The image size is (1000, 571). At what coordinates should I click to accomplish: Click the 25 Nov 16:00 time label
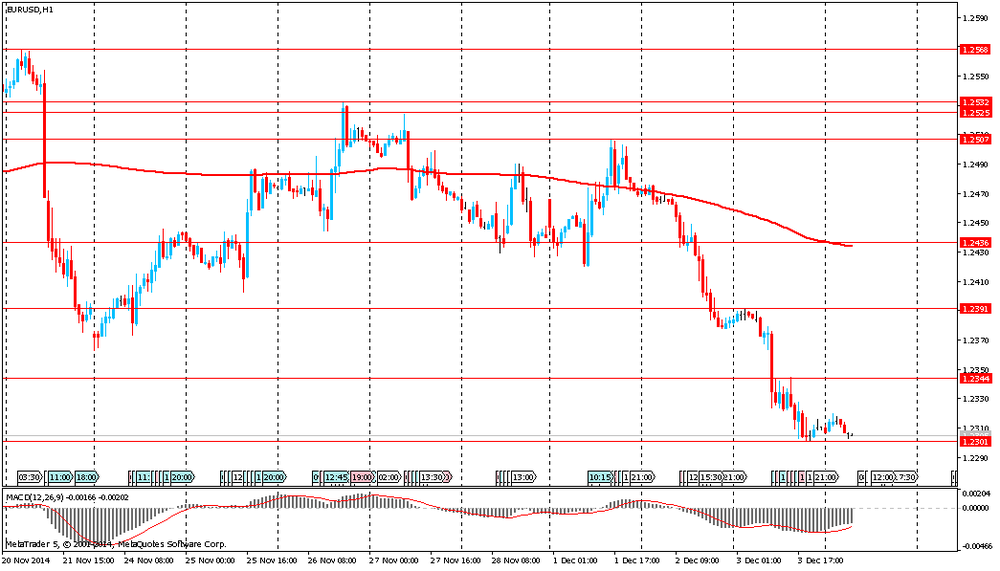click(272, 561)
